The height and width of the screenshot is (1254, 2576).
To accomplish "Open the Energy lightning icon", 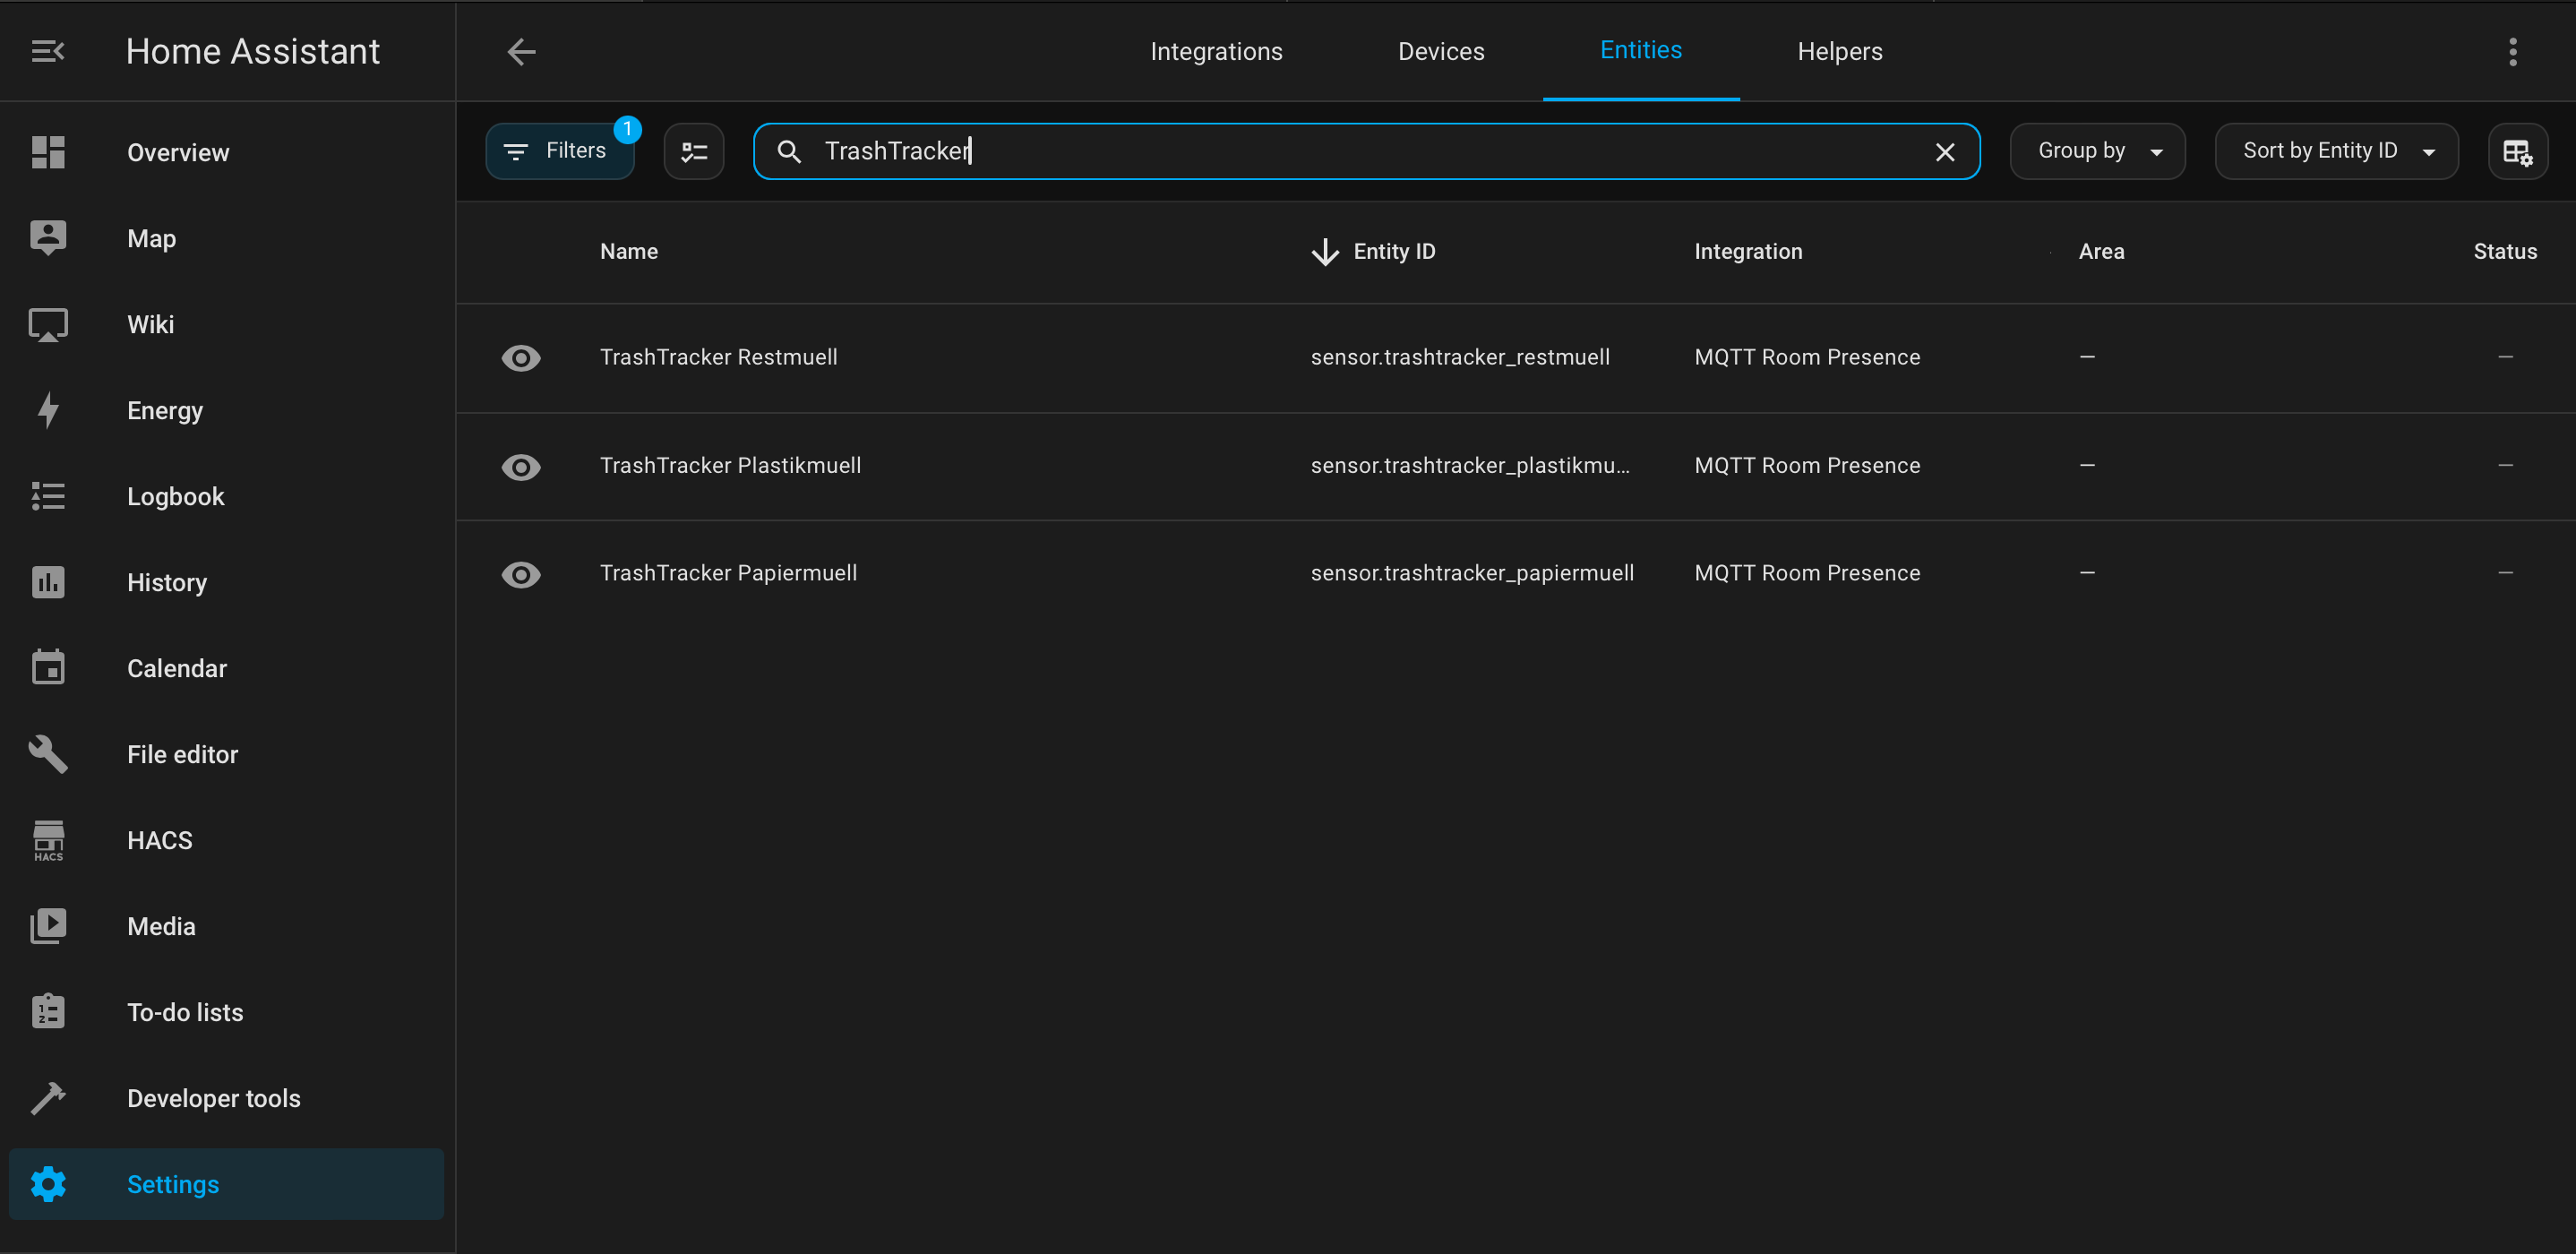I will click(x=48, y=410).
